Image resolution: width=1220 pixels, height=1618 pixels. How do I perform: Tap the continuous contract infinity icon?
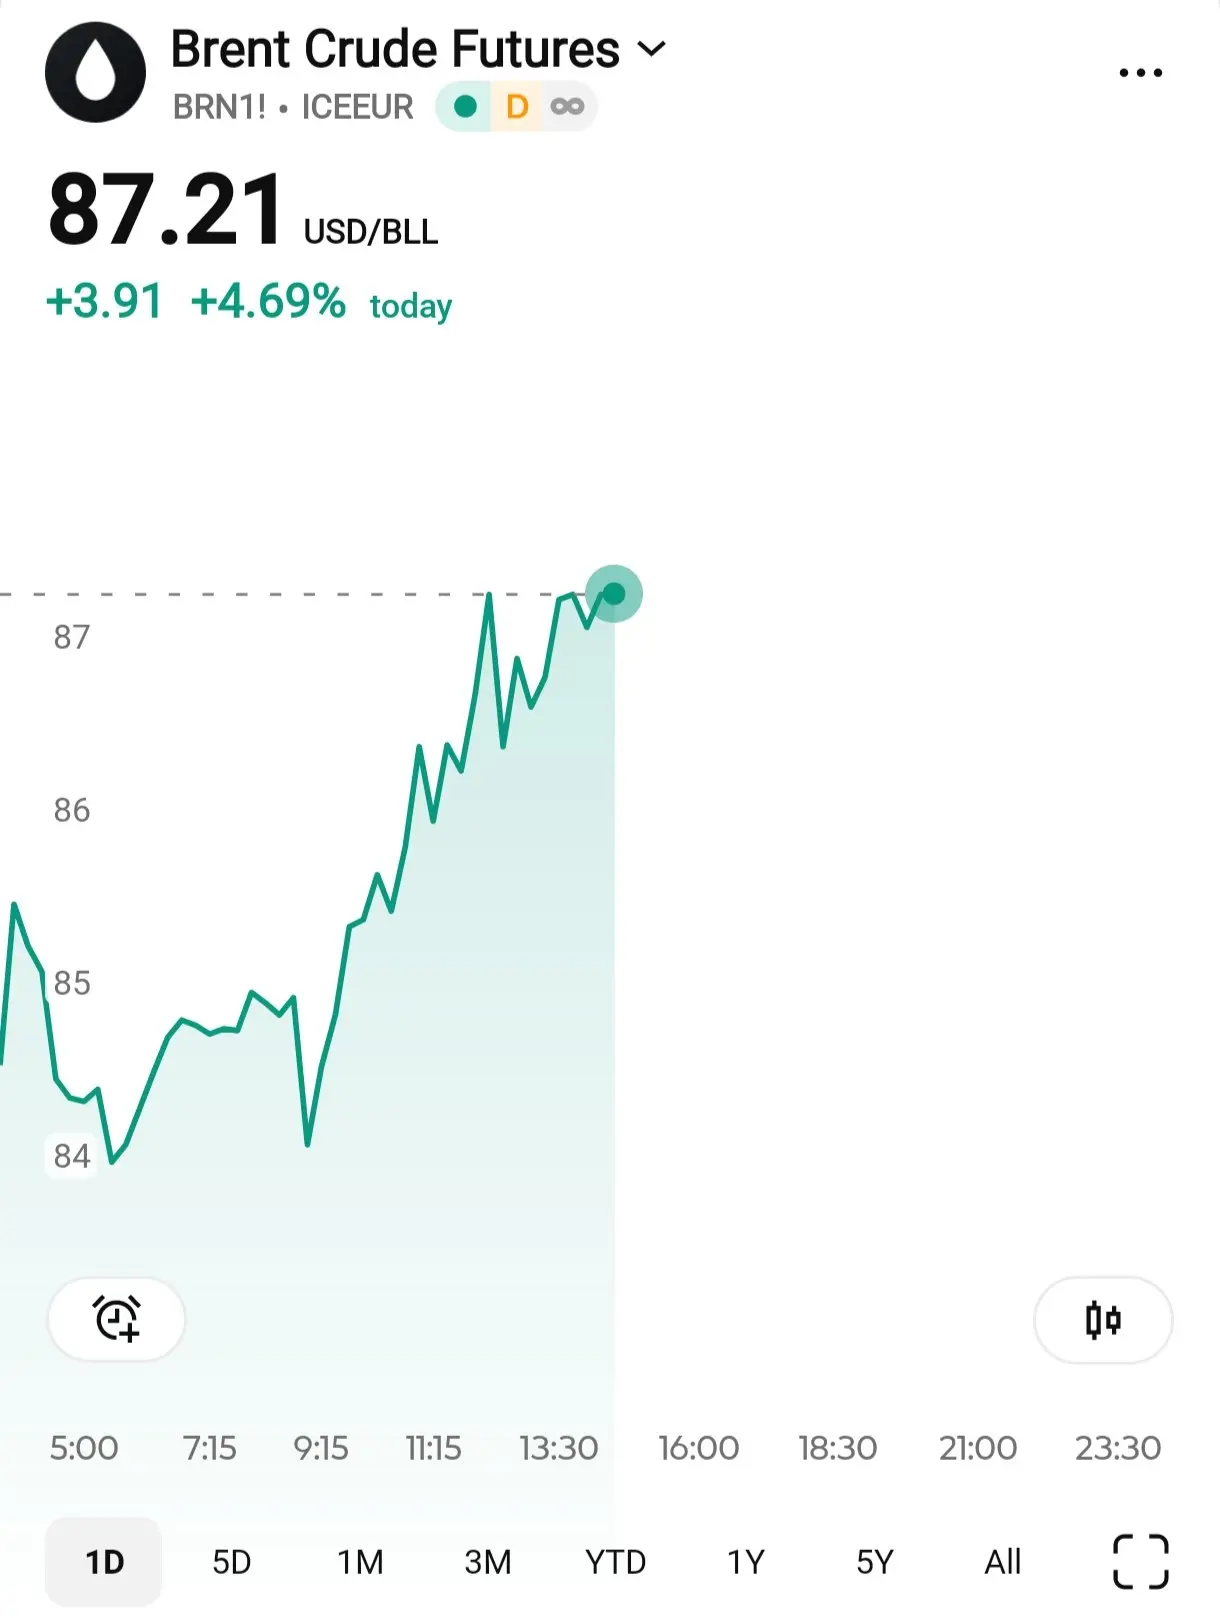[x=567, y=106]
